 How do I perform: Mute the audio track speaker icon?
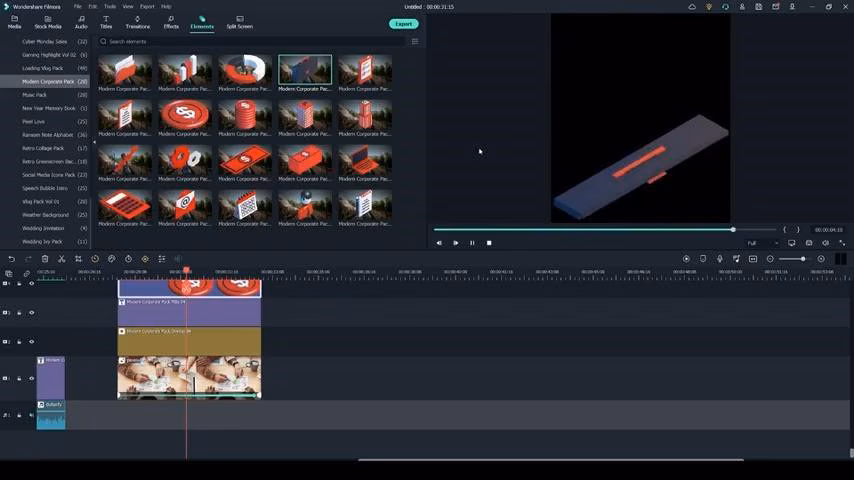[x=32, y=415]
